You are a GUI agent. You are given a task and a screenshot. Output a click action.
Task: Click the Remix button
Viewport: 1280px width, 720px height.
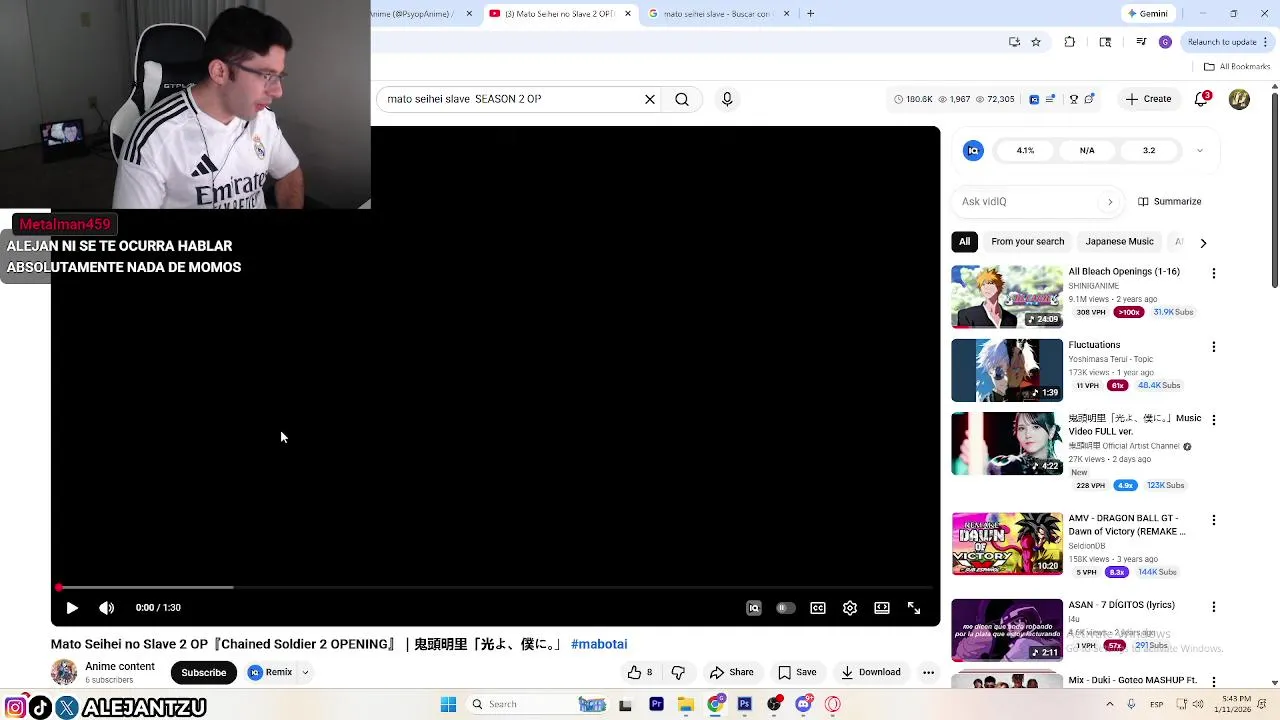270,672
